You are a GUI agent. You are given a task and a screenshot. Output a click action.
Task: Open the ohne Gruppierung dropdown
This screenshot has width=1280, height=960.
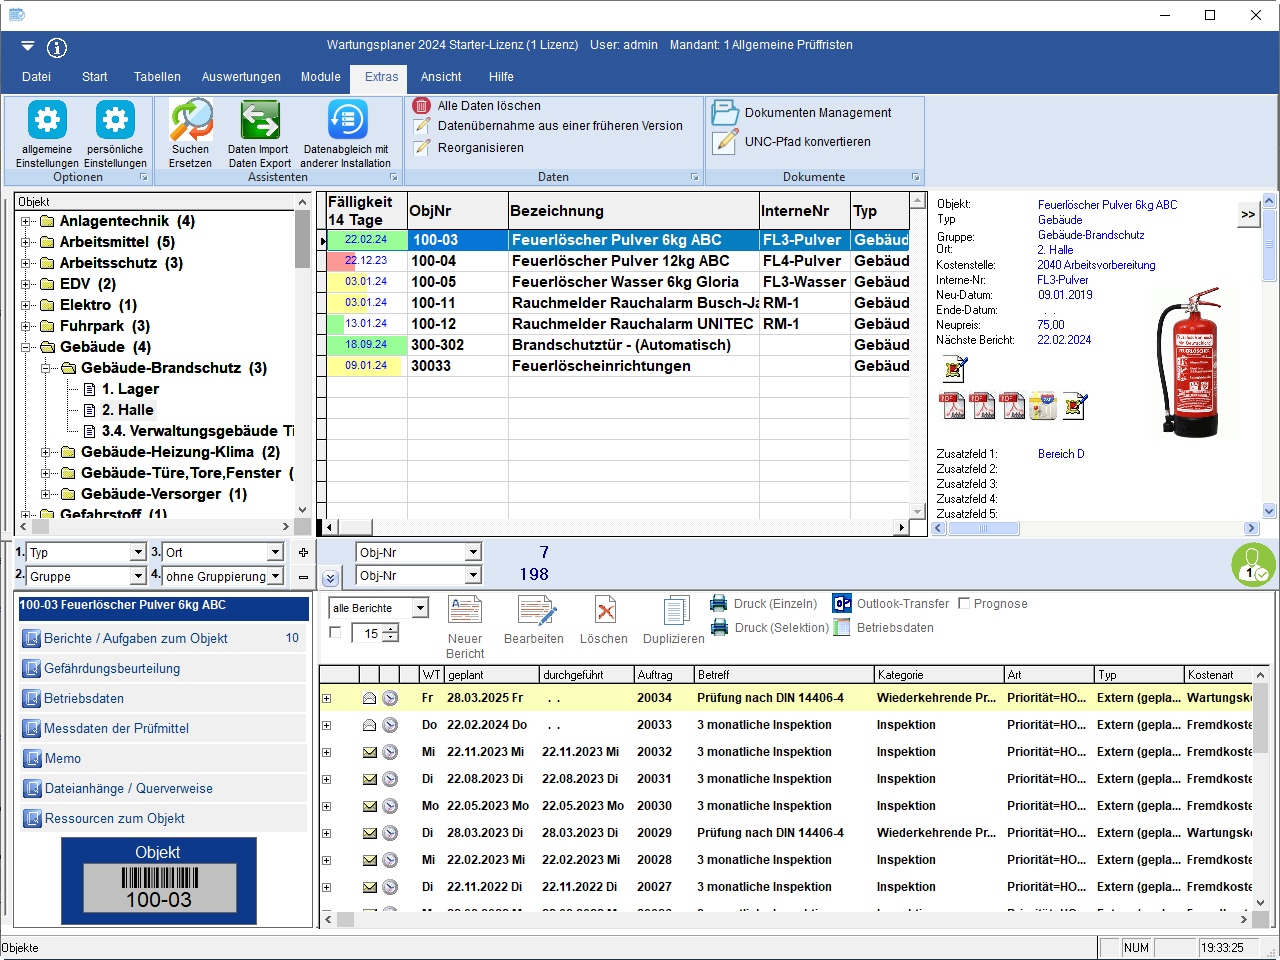[275, 577]
